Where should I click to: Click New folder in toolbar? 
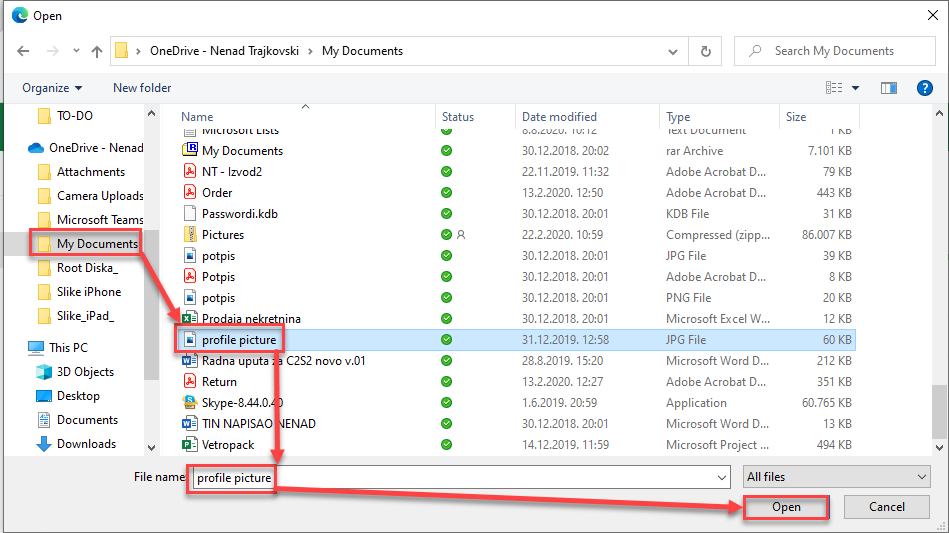142,88
